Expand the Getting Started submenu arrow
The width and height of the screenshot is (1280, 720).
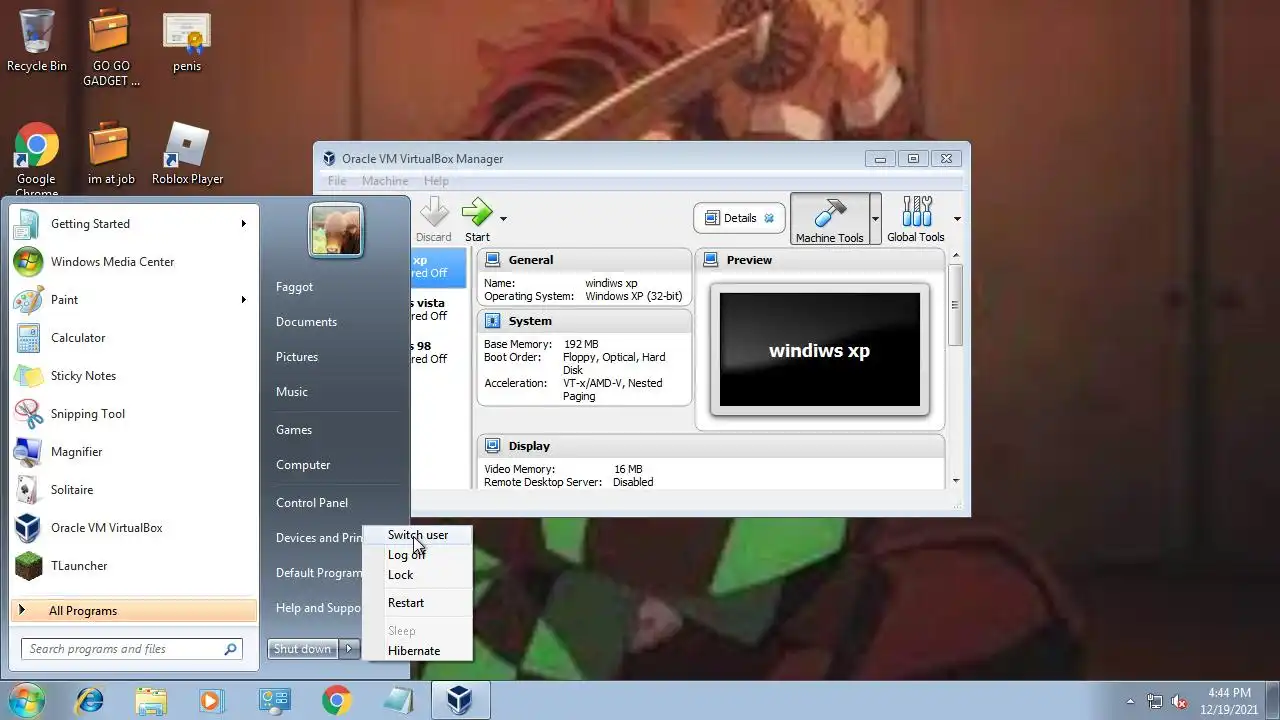point(243,224)
